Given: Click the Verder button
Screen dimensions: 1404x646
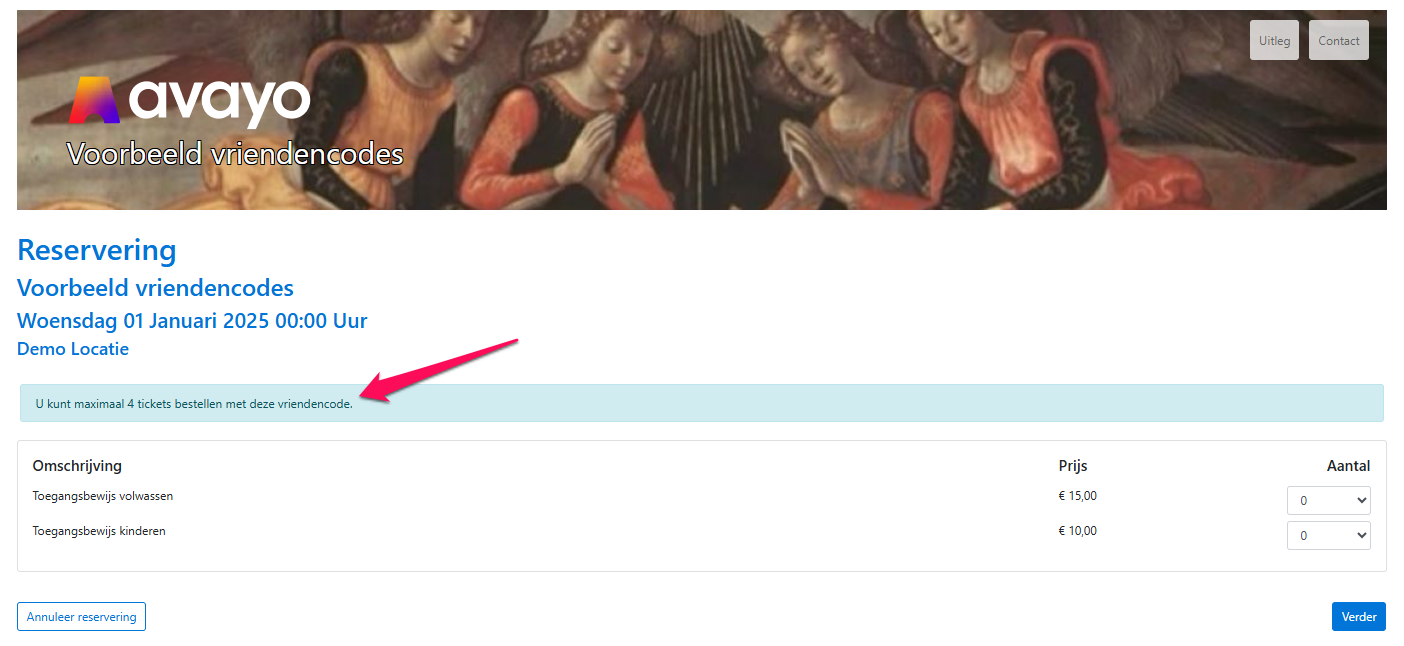Looking at the screenshot, I should [1359, 617].
